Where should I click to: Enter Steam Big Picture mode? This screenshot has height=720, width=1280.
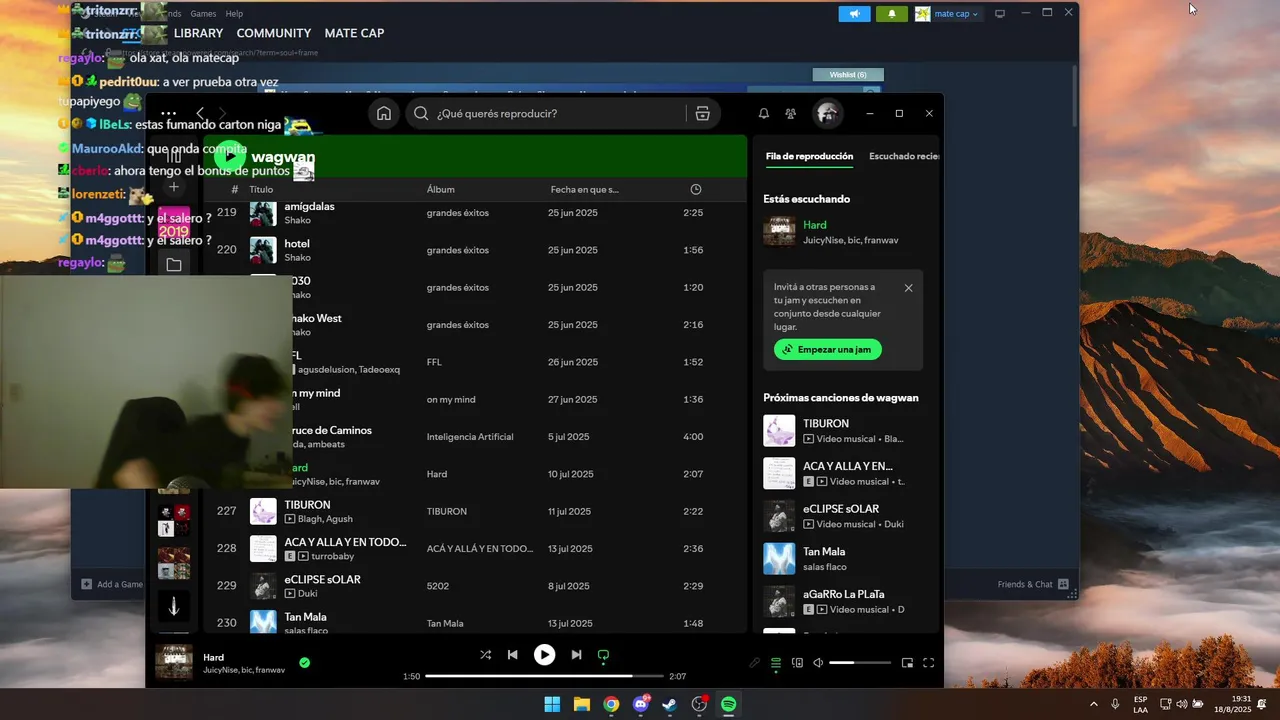999,13
